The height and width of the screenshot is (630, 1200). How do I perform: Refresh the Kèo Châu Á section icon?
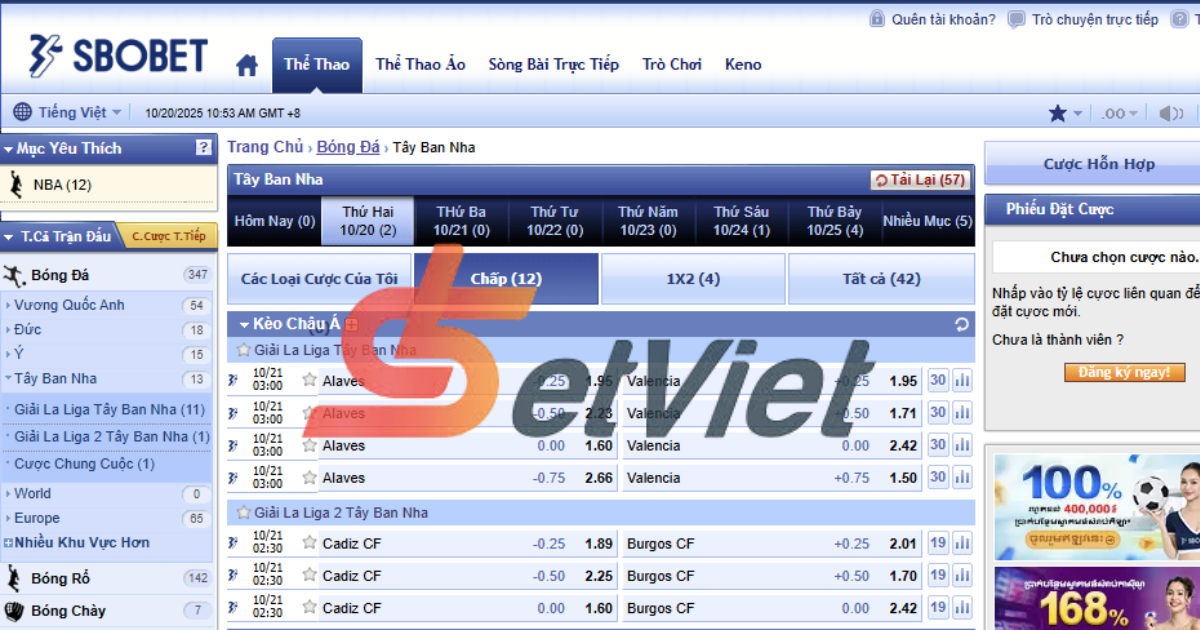962,324
